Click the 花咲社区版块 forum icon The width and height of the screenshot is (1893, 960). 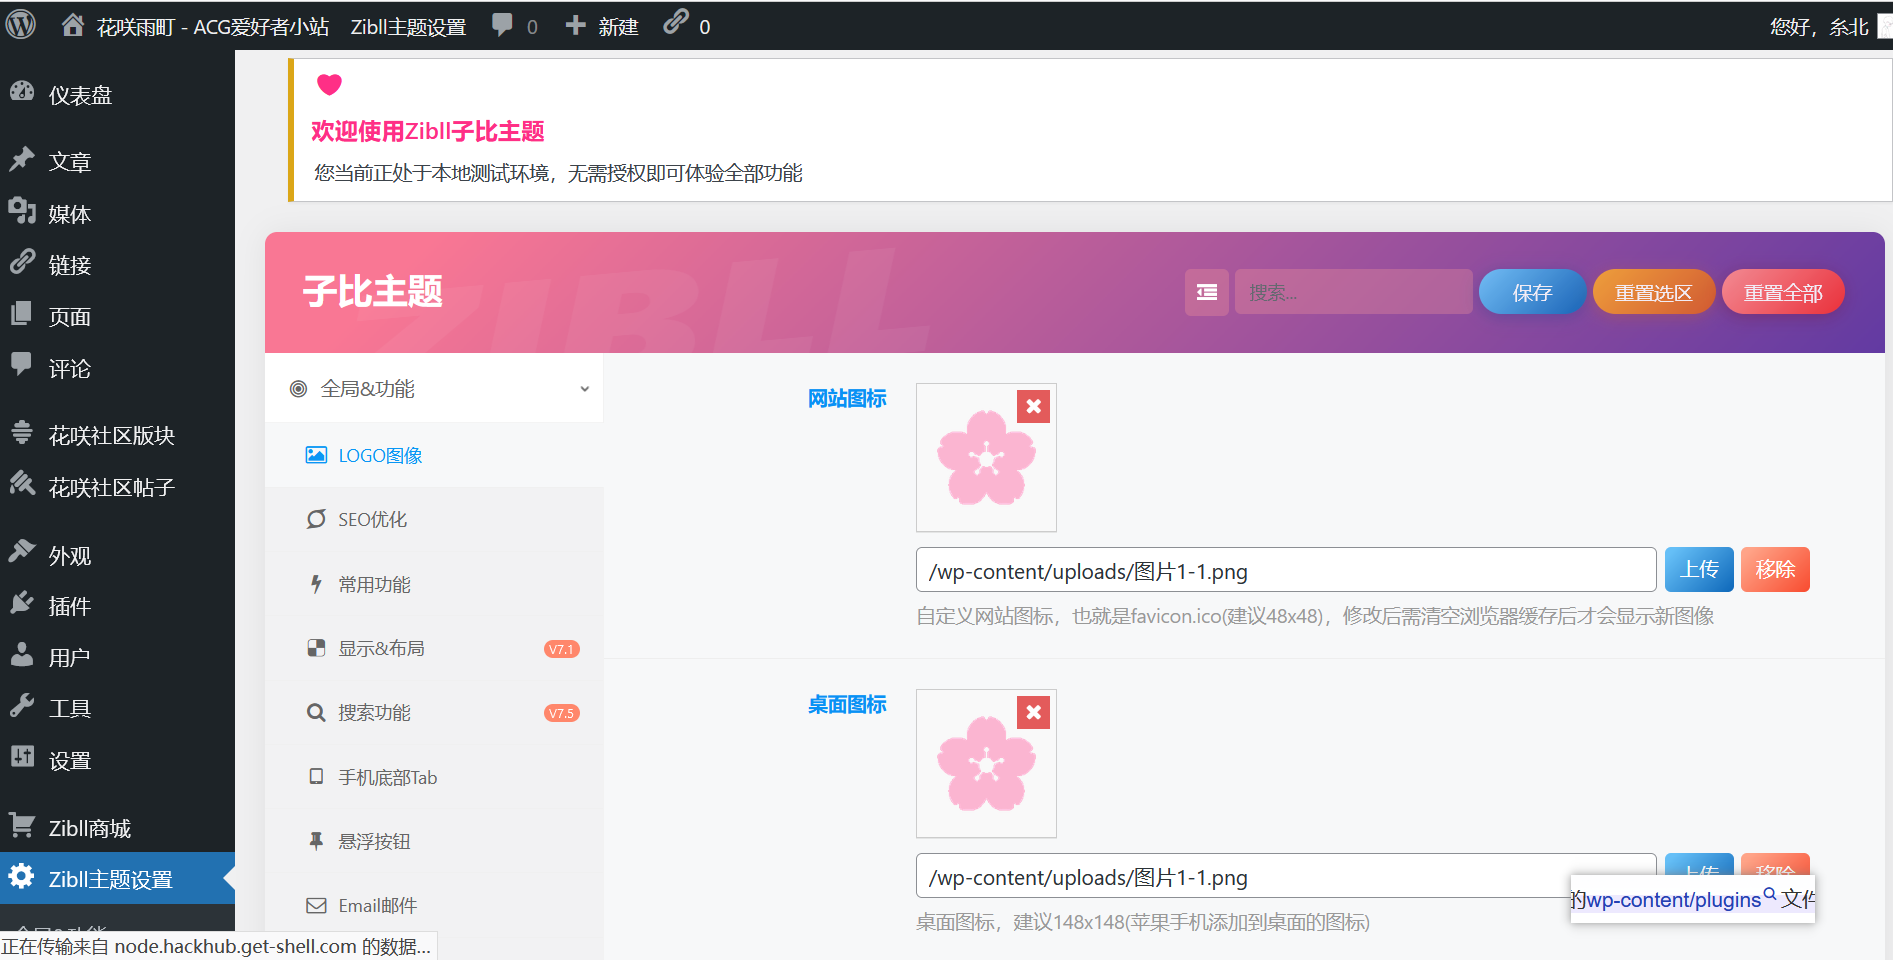[22, 433]
